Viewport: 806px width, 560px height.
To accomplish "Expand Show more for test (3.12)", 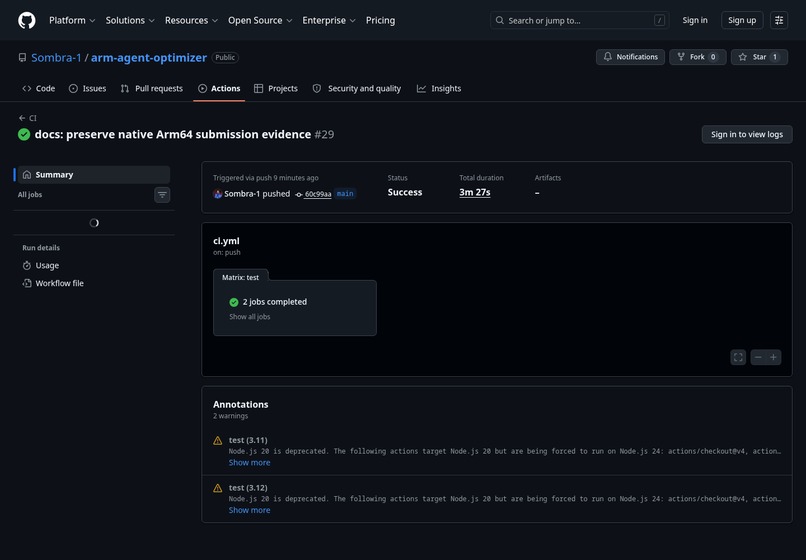I will point(249,510).
